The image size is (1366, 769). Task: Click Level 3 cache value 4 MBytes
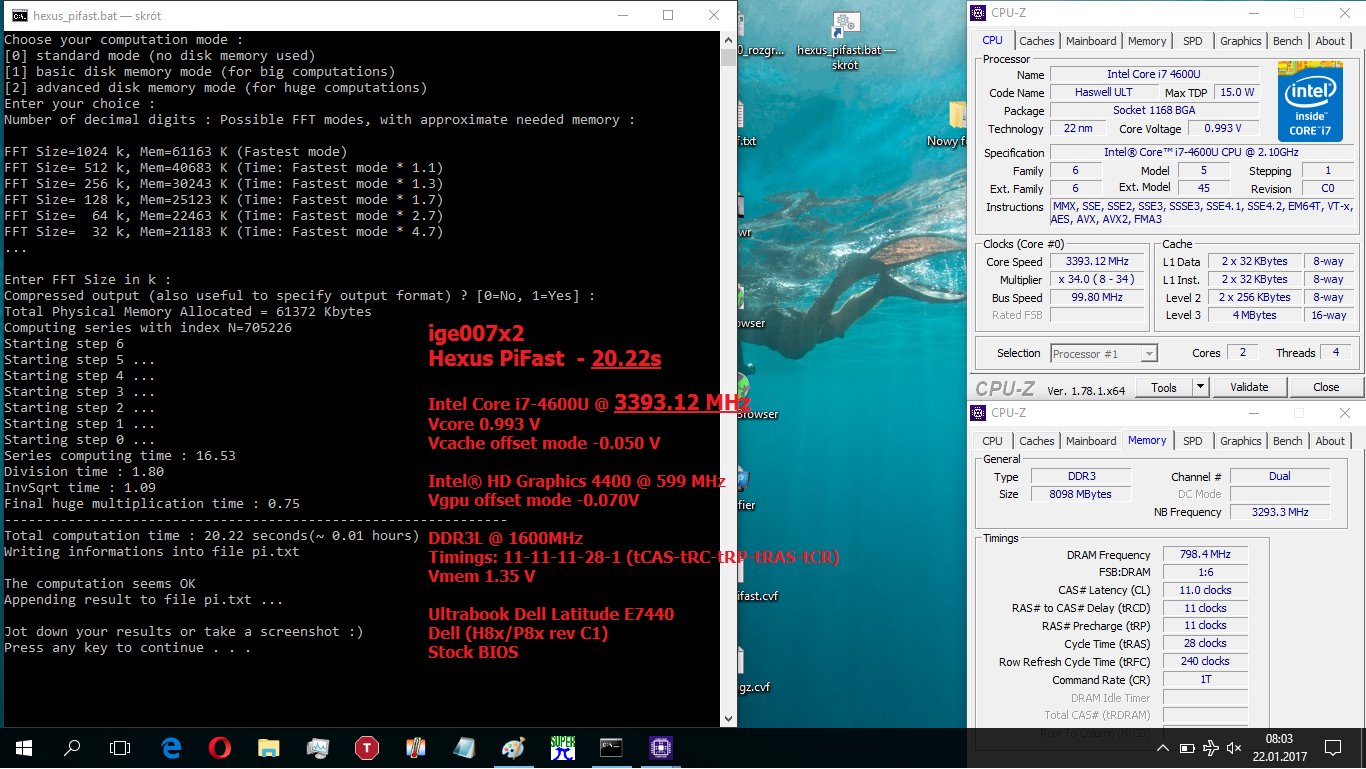pyautogui.click(x=1254, y=315)
